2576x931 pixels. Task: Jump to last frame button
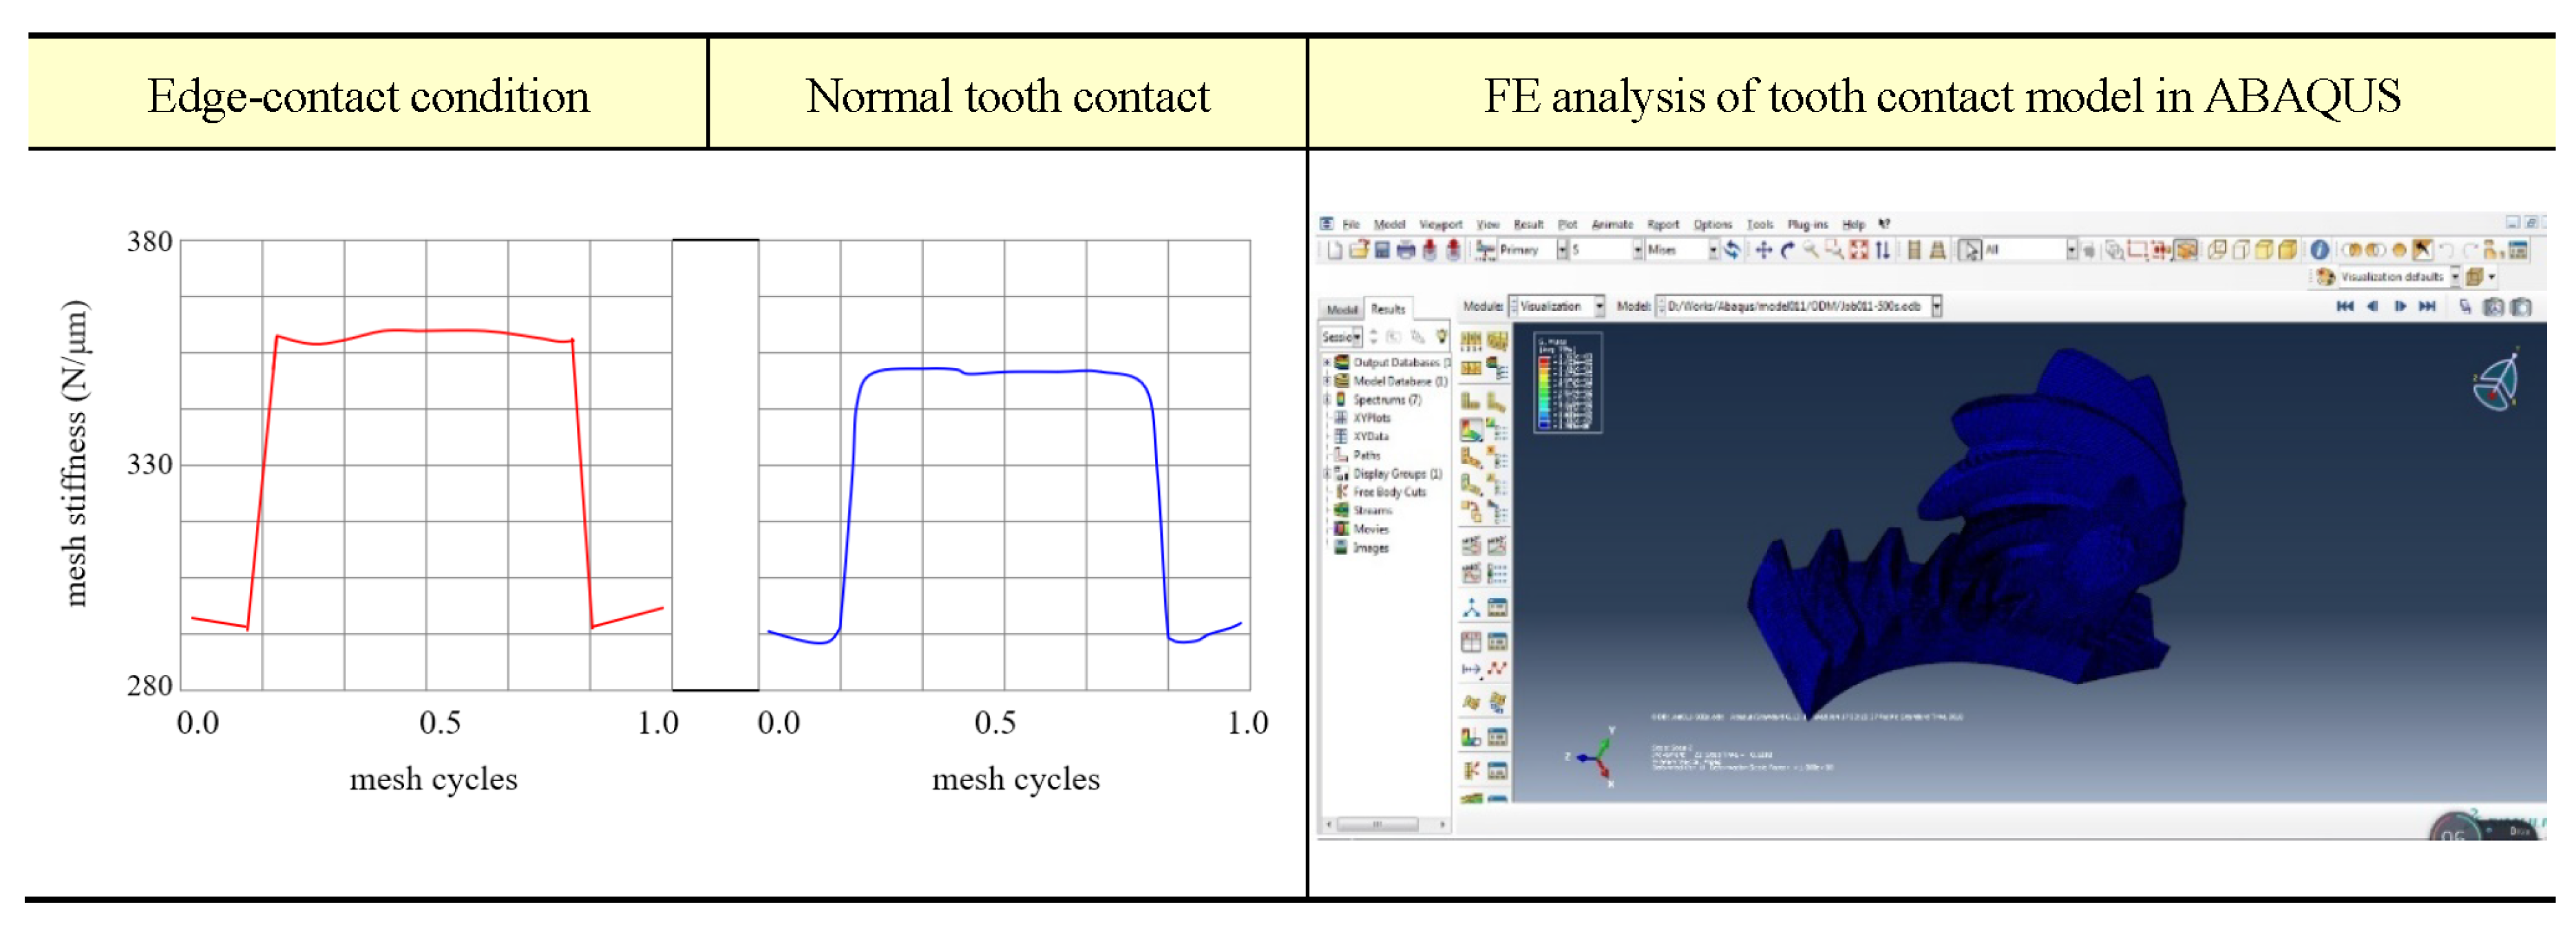pos(2427,307)
